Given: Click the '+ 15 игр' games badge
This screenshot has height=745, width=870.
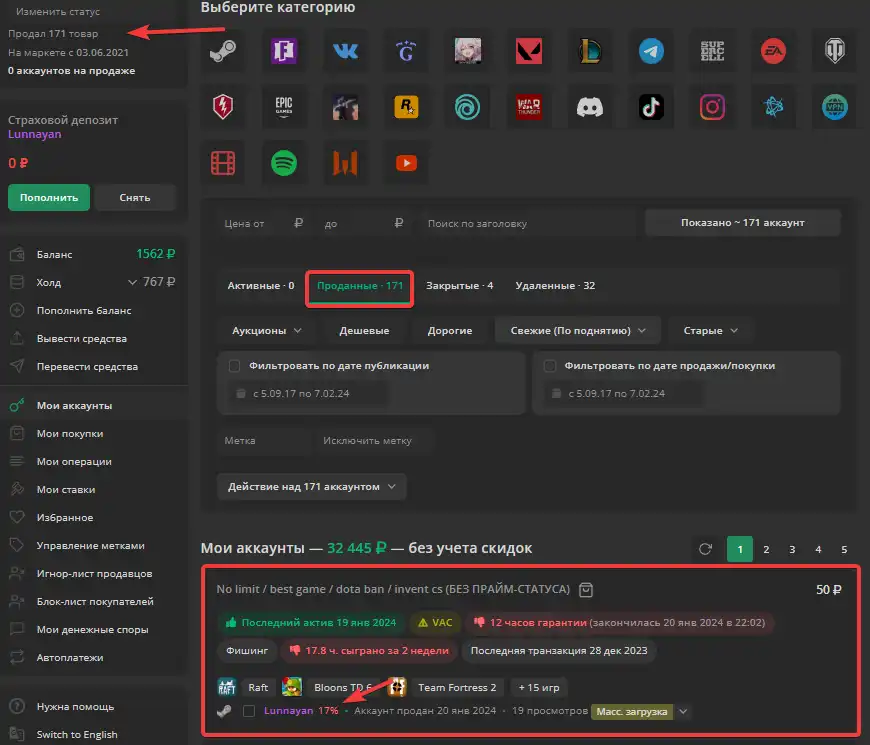Looking at the screenshot, I should click(539, 688).
